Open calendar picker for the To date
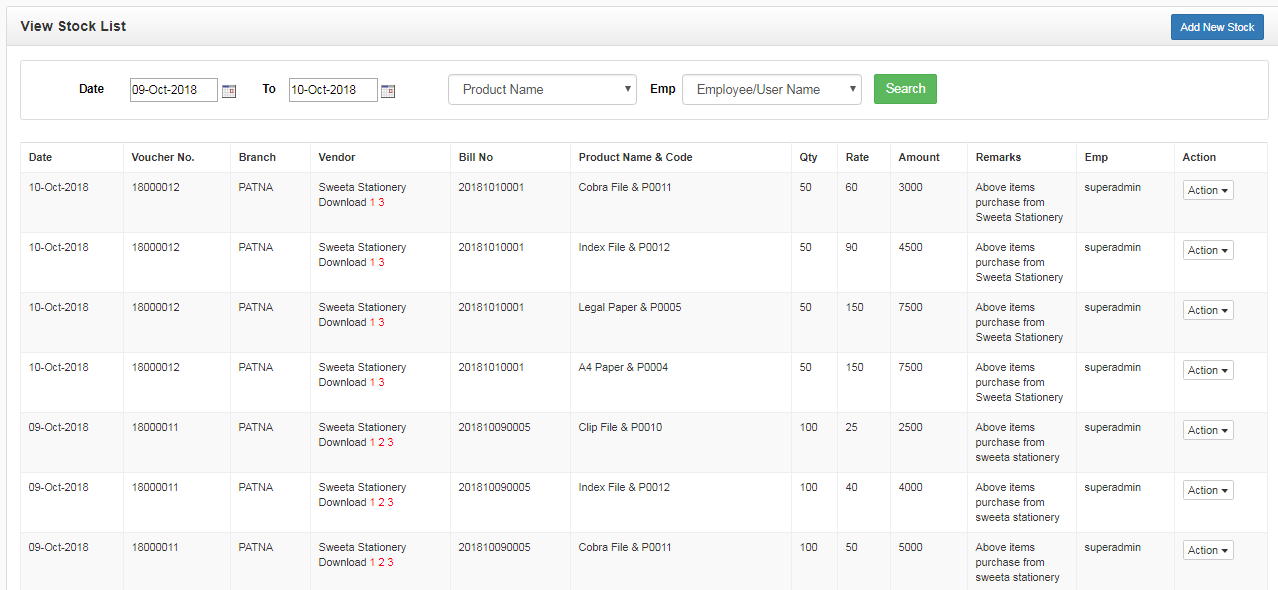The height and width of the screenshot is (590, 1278). coord(388,91)
